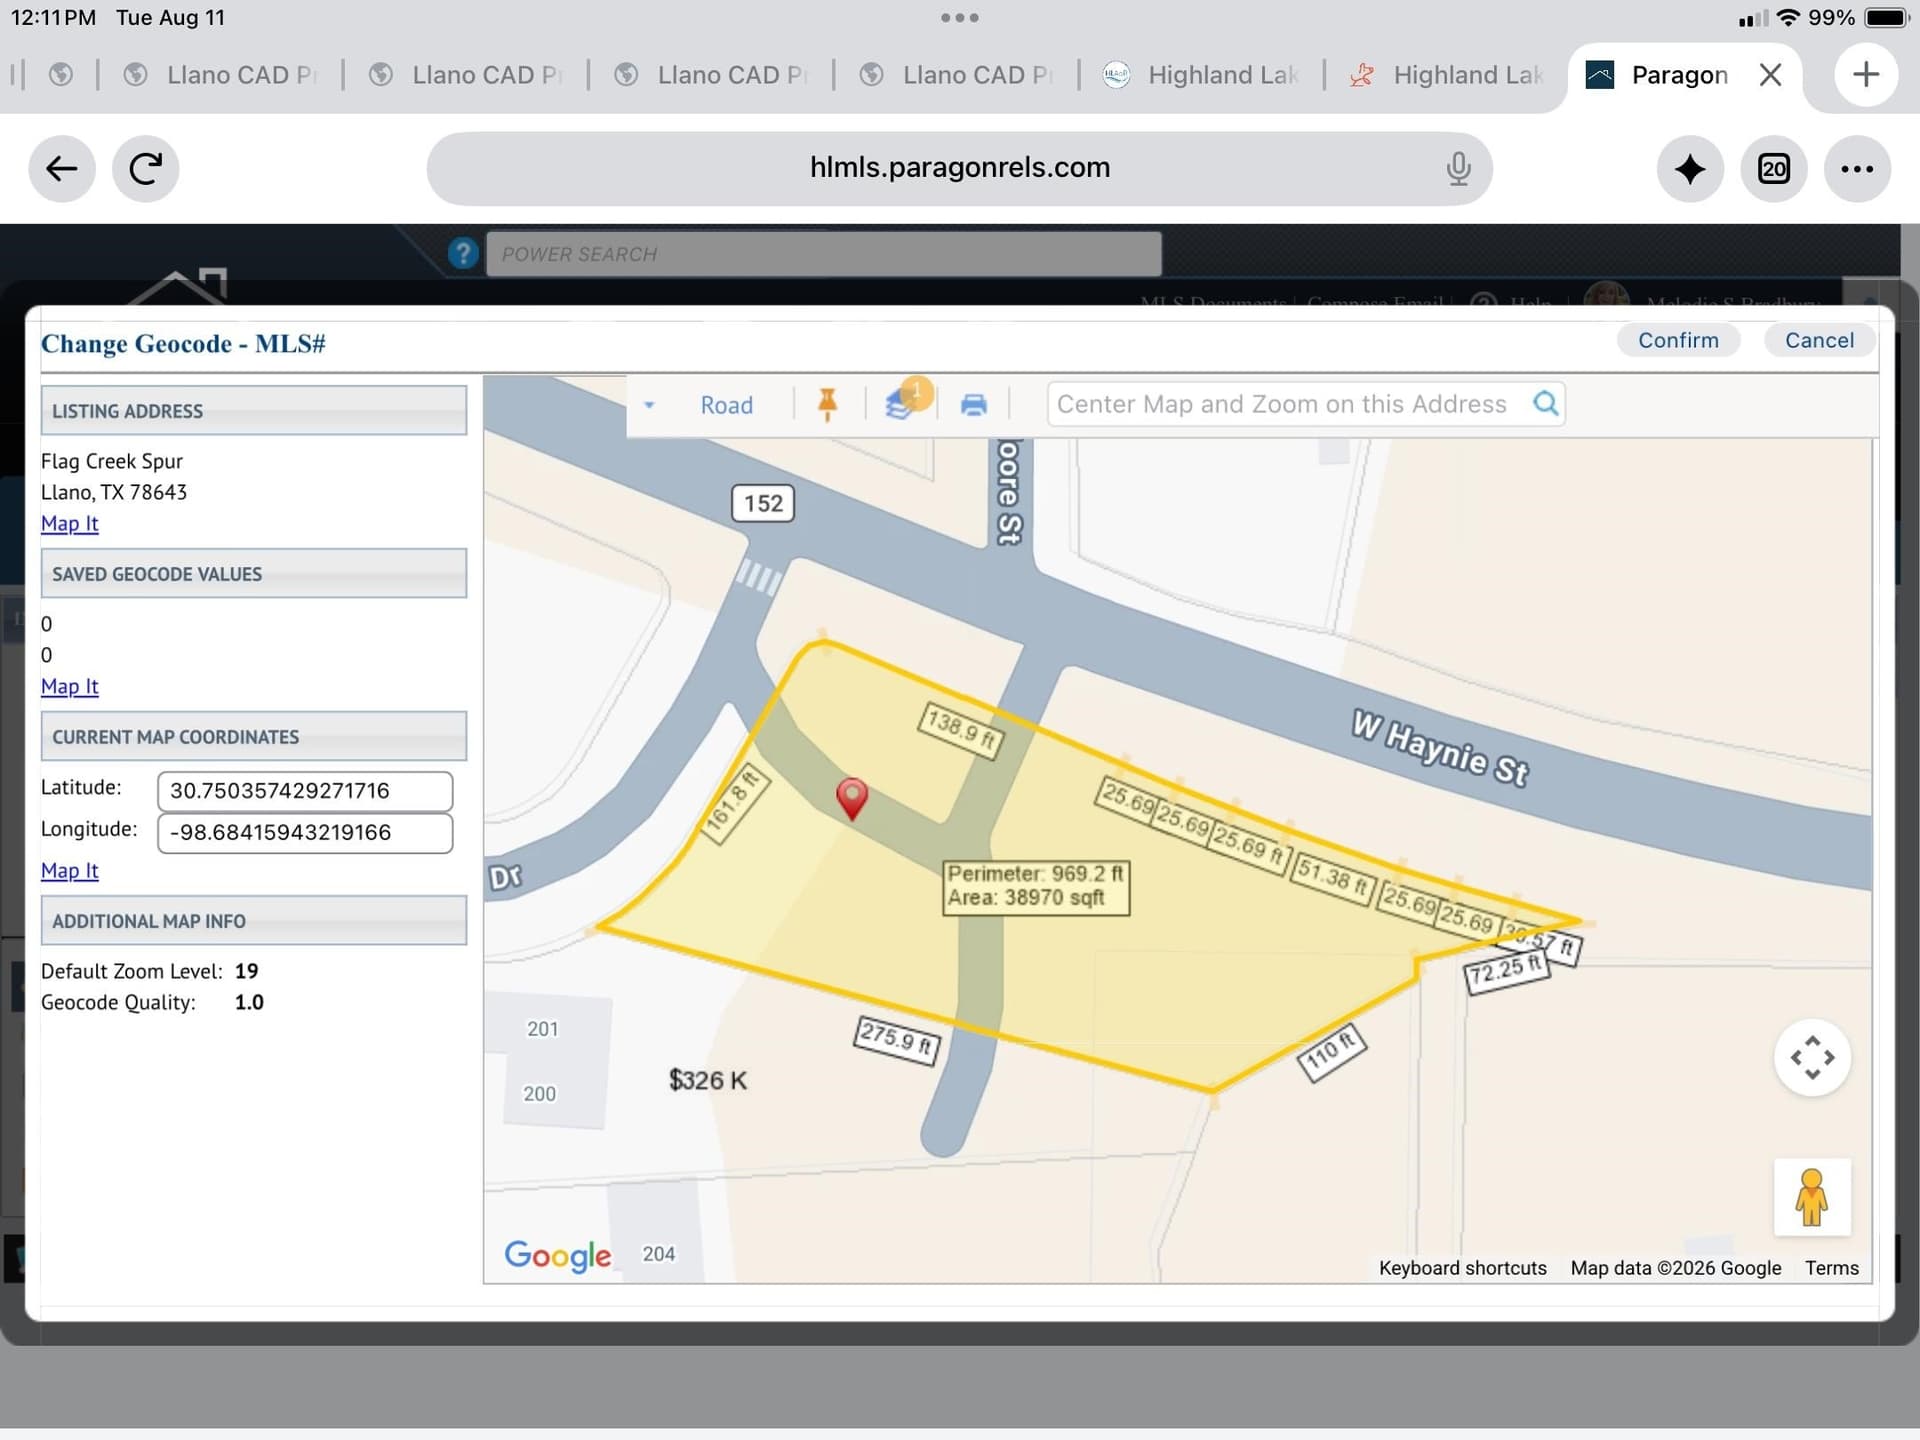
Task: Tap the battery indicator in the status bar
Action: click(1886, 18)
